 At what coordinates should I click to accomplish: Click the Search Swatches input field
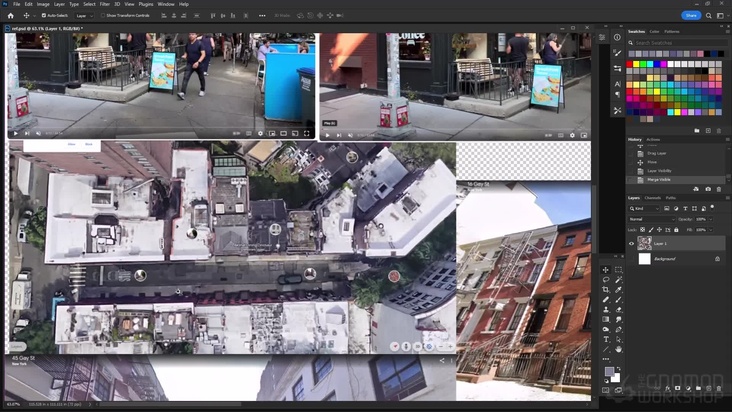click(x=675, y=43)
